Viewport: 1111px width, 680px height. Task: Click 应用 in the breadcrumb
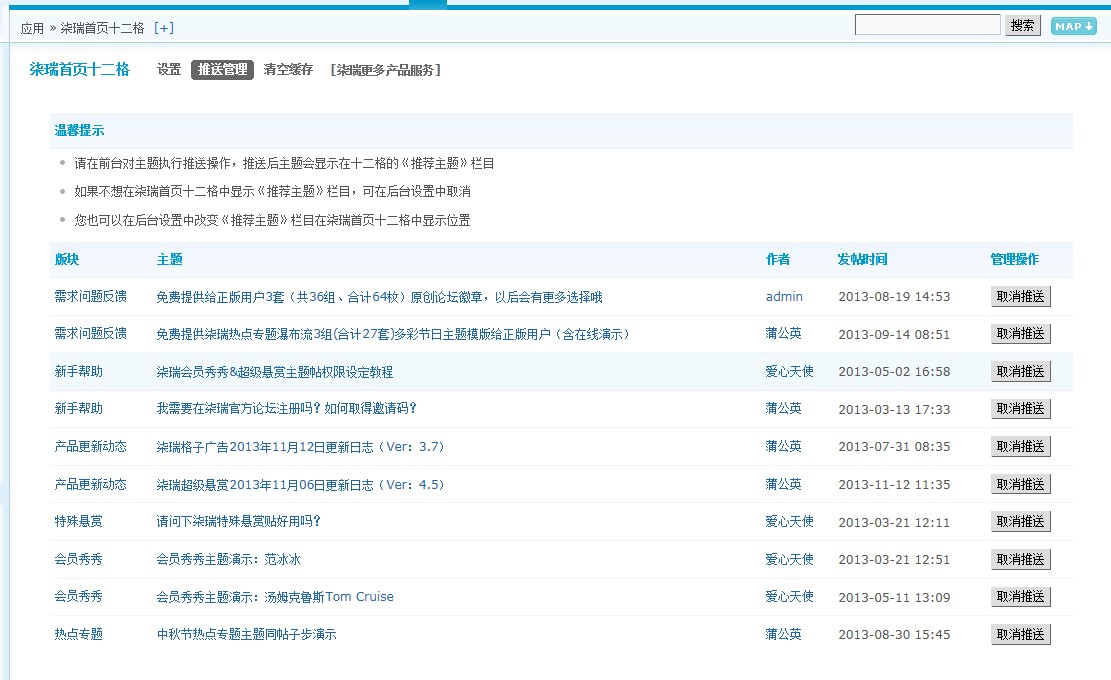click(x=32, y=28)
